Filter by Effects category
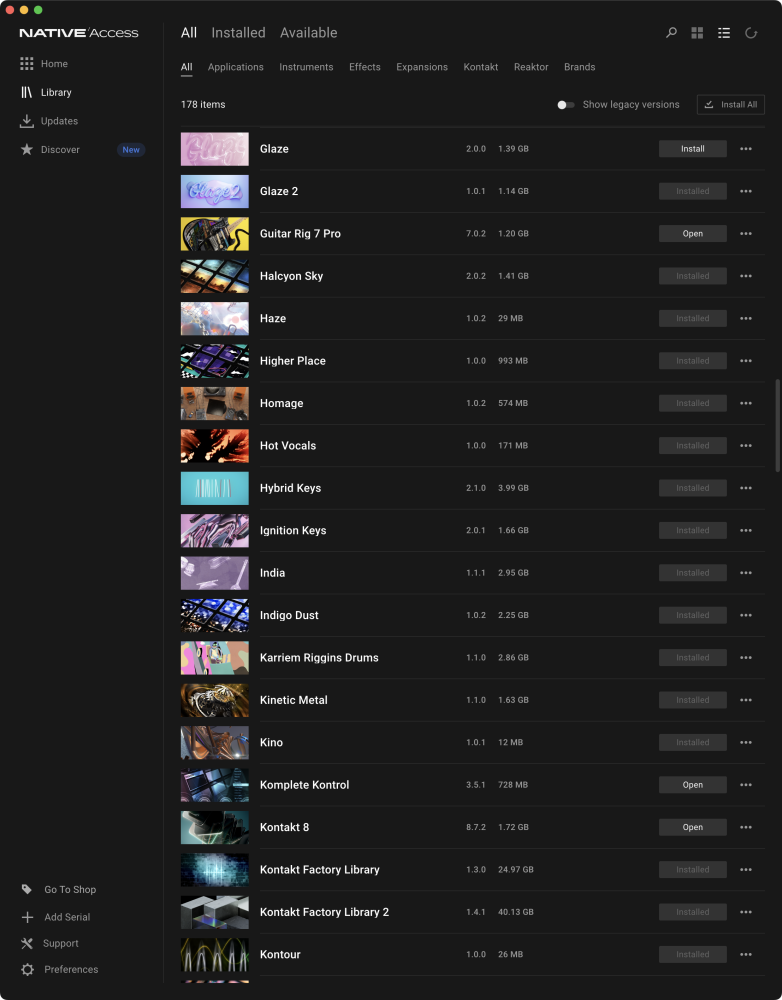The width and height of the screenshot is (782, 1000). click(x=365, y=67)
